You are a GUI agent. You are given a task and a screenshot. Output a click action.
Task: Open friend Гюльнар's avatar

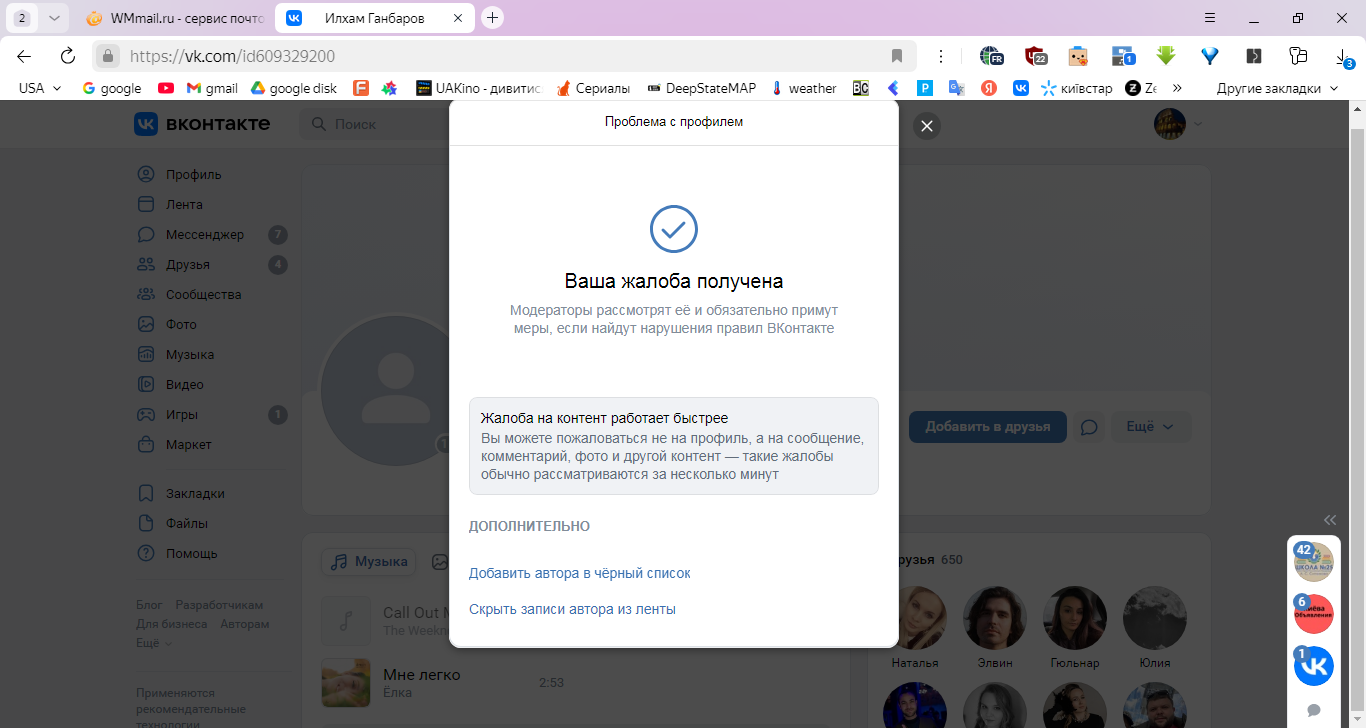1075,618
